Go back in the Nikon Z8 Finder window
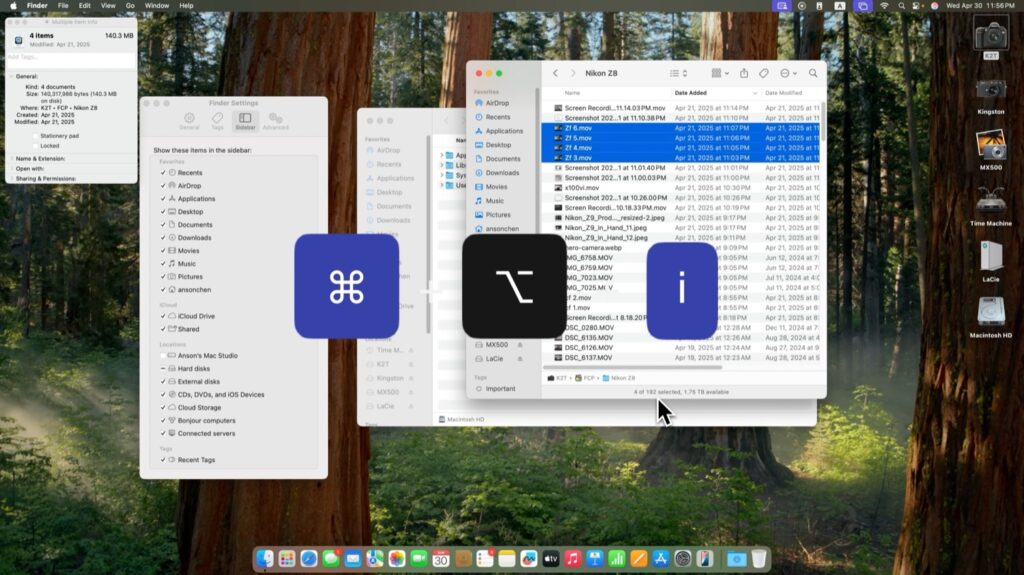Viewport: 1024px width, 575px height. click(556, 73)
